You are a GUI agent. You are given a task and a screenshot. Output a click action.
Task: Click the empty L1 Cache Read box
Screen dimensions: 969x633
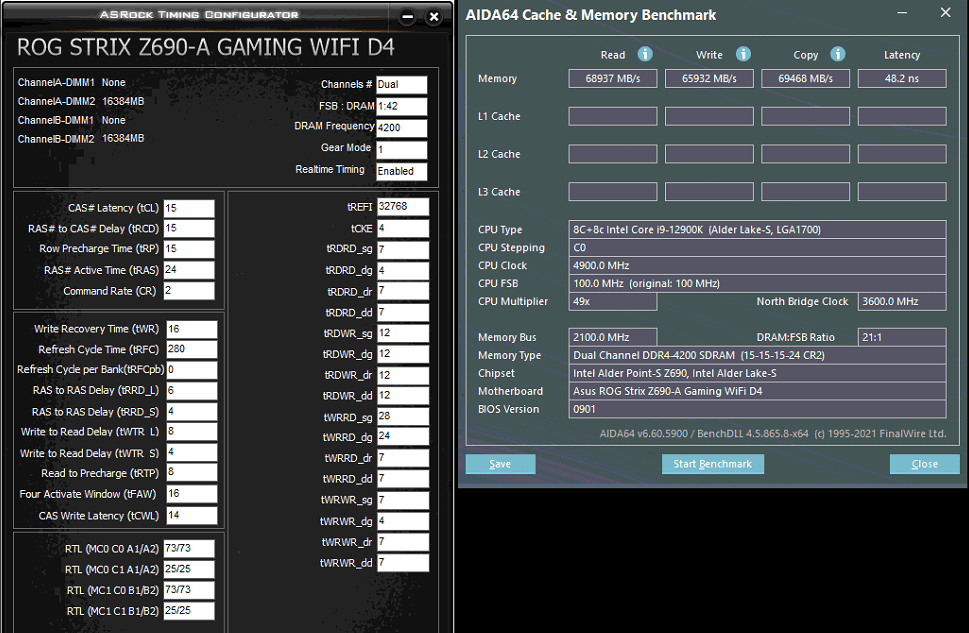(x=612, y=116)
